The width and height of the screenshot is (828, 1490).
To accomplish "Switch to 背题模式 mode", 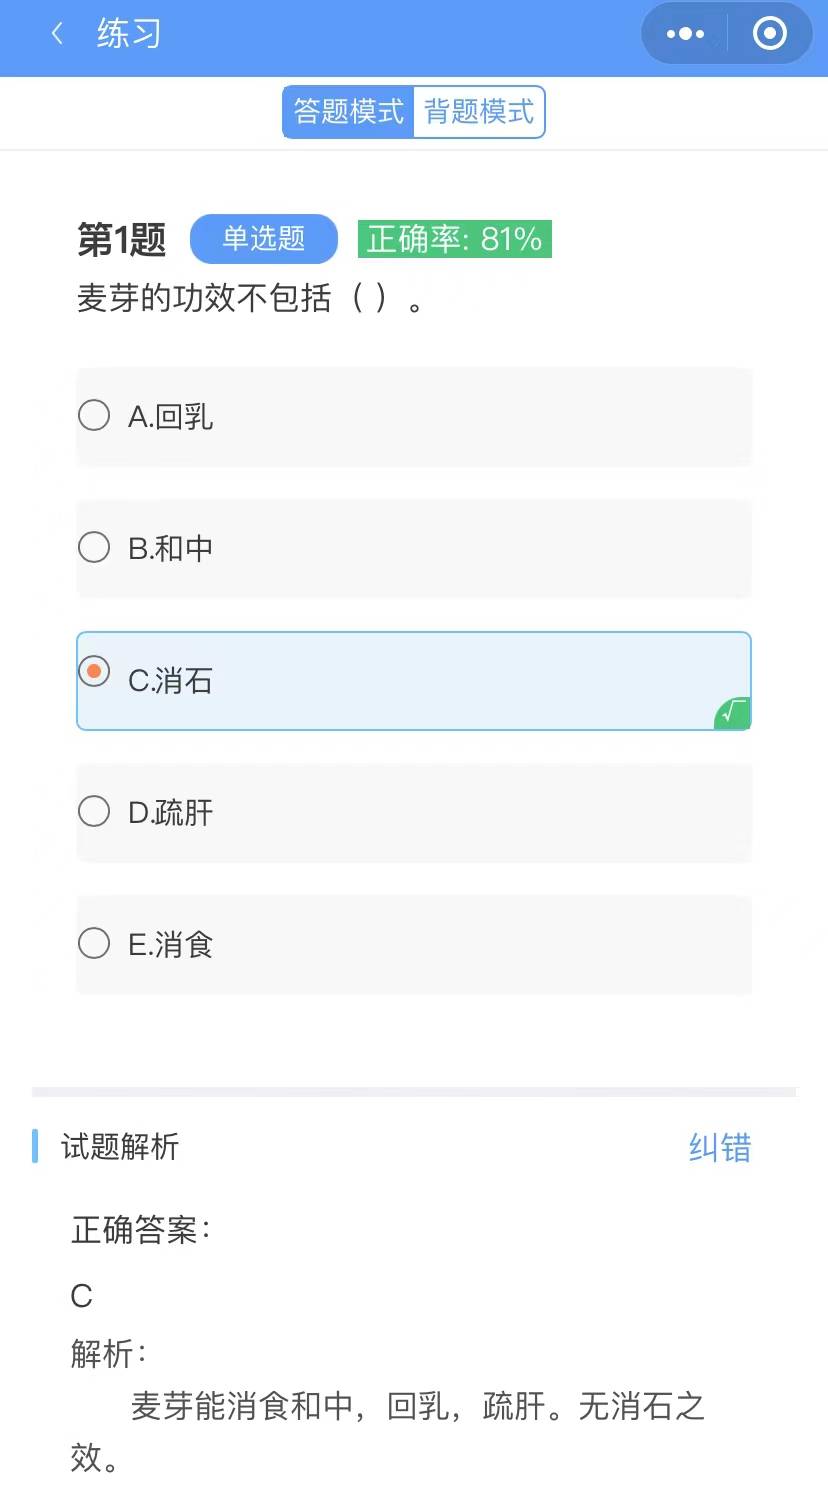I will [478, 112].
